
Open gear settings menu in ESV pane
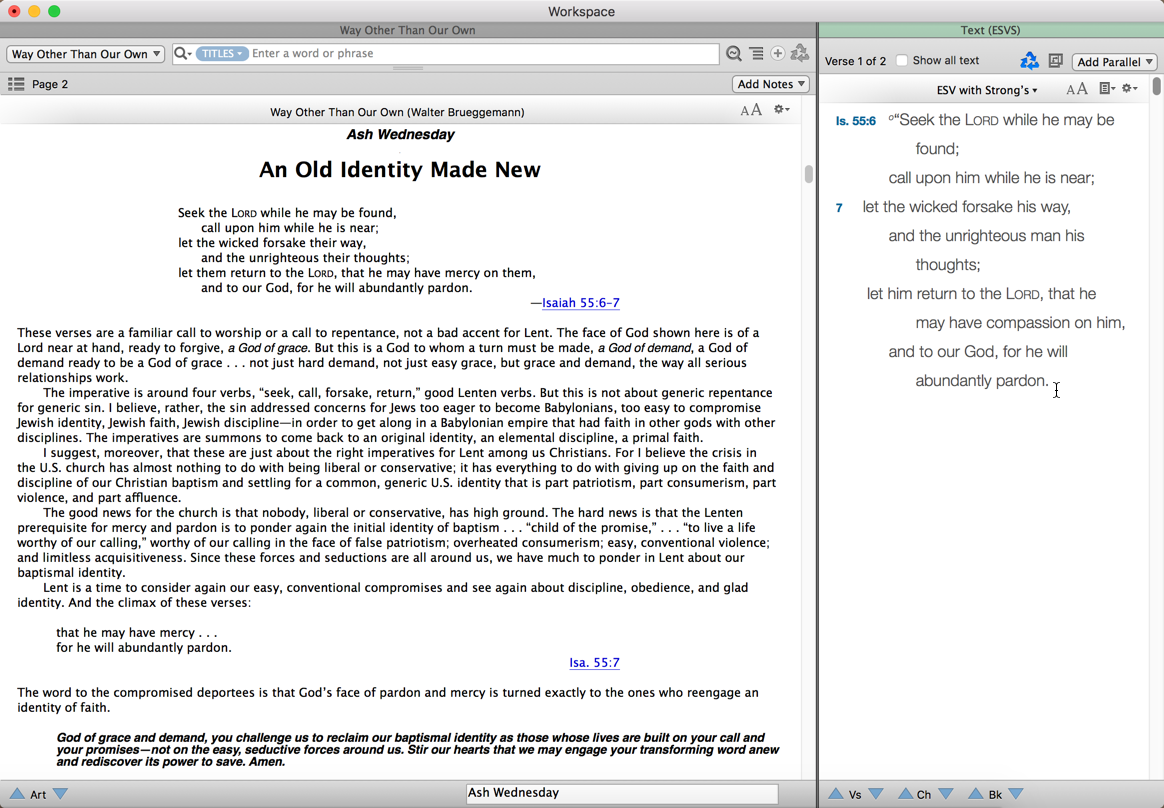coord(1130,88)
